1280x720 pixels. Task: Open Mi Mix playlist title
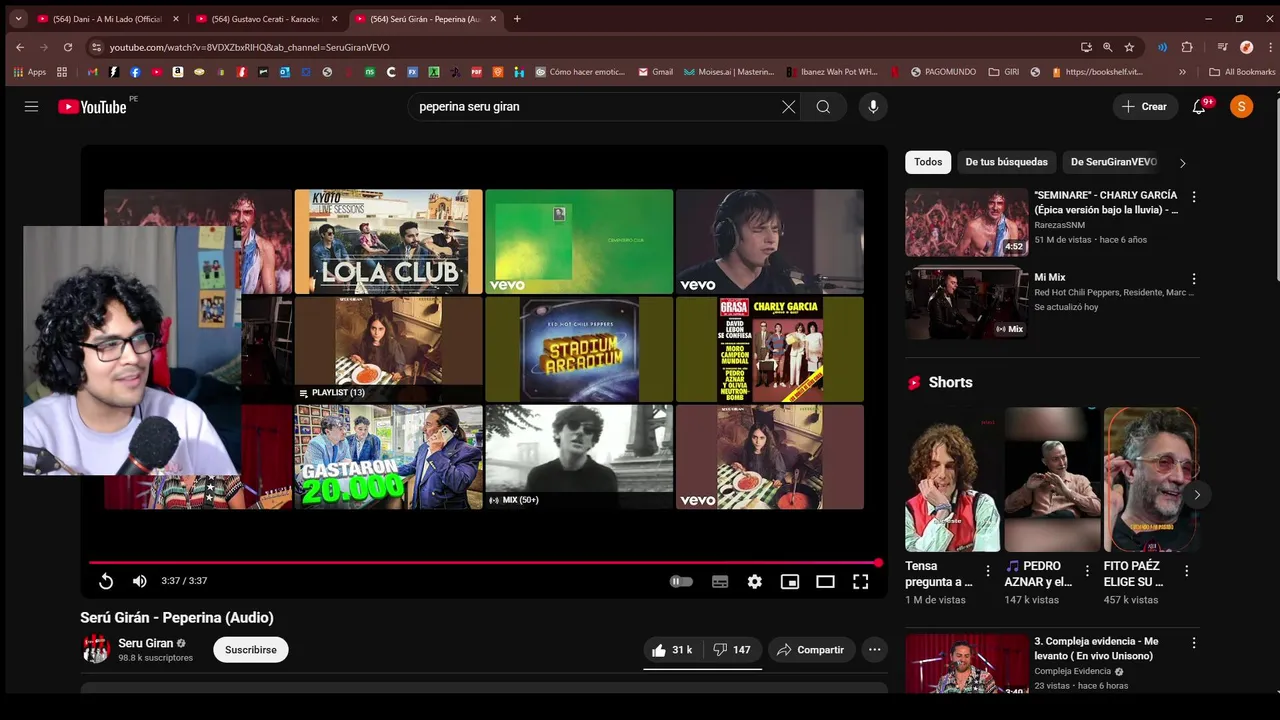[1050, 277]
